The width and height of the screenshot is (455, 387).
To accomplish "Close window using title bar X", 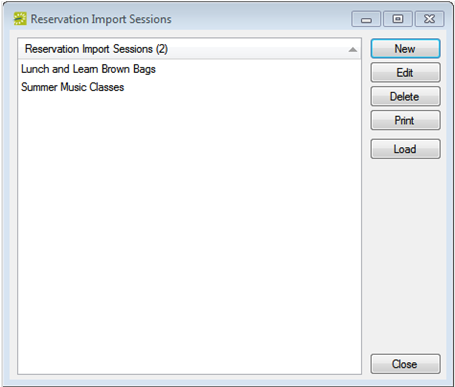I will (x=429, y=19).
